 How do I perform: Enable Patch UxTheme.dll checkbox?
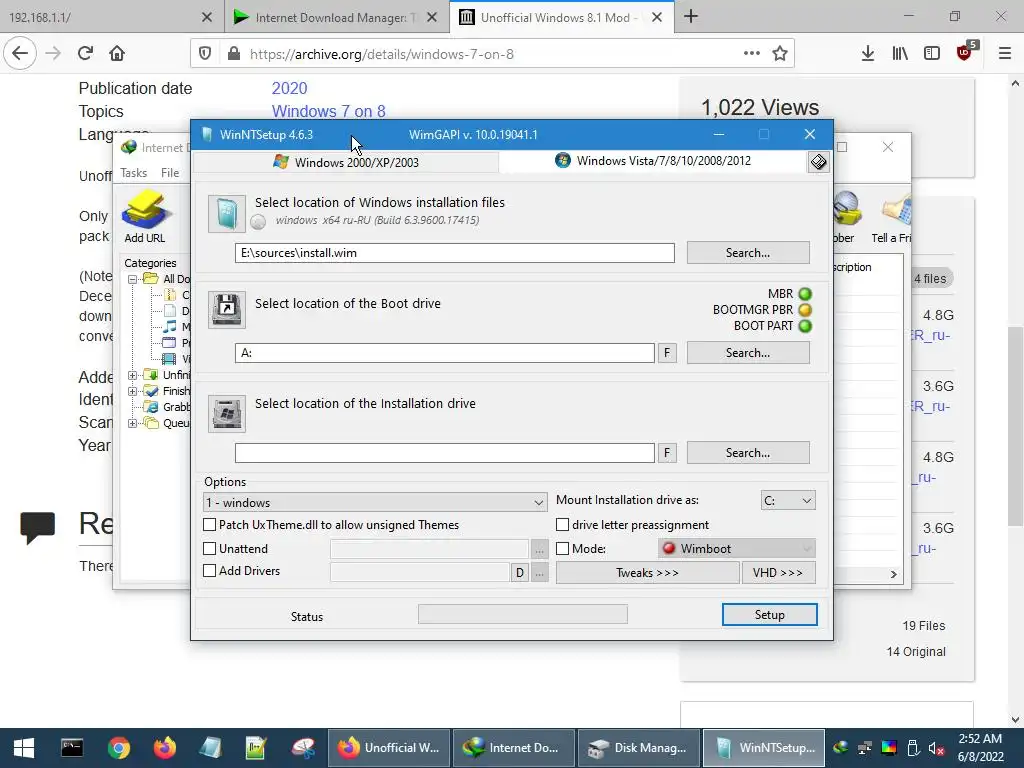pos(210,524)
